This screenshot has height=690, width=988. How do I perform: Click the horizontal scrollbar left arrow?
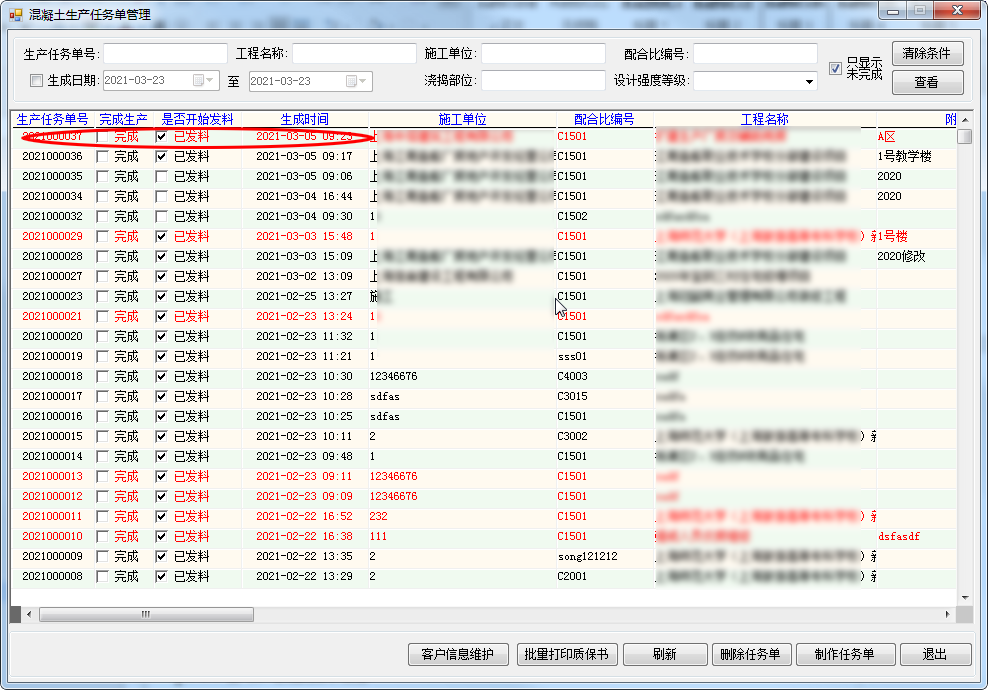(x=28, y=614)
